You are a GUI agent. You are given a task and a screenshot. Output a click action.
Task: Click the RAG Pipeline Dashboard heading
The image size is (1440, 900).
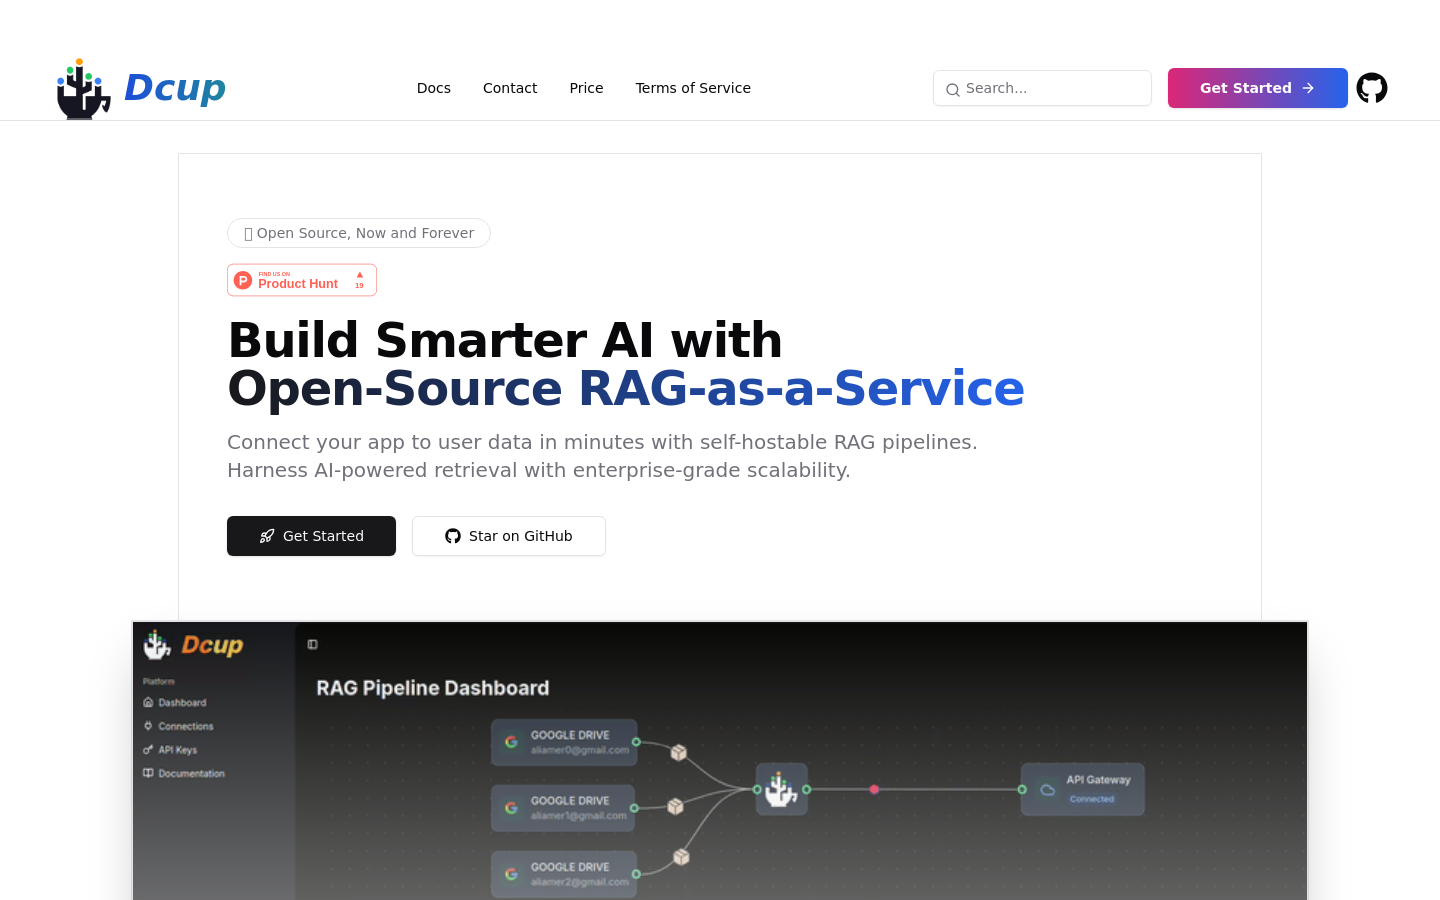coord(433,688)
